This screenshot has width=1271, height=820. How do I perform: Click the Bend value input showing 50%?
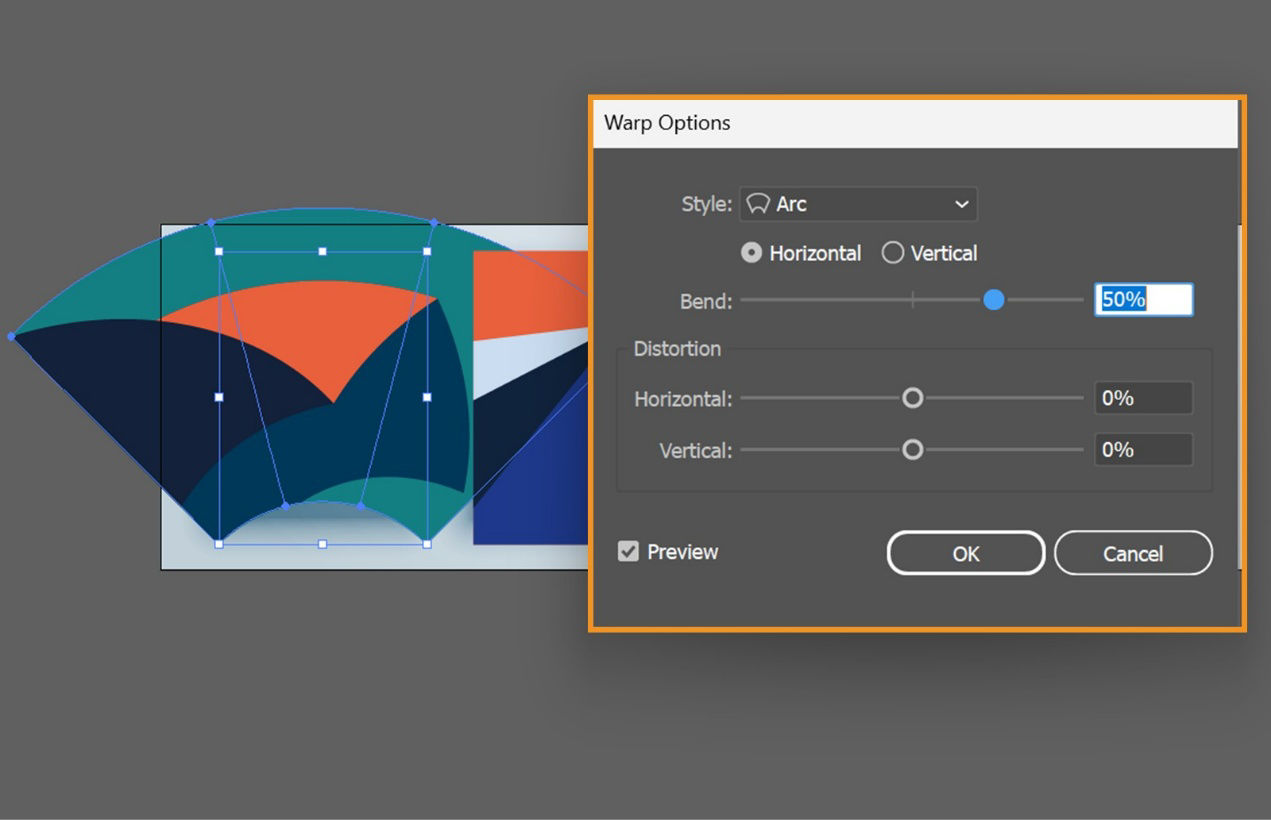[x=1143, y=299]
